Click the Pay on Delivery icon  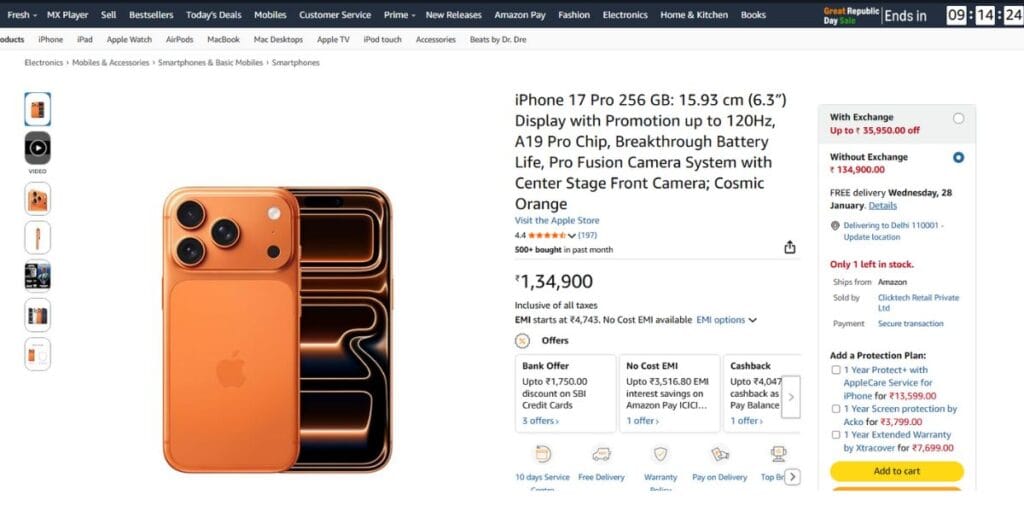point(719,454)
